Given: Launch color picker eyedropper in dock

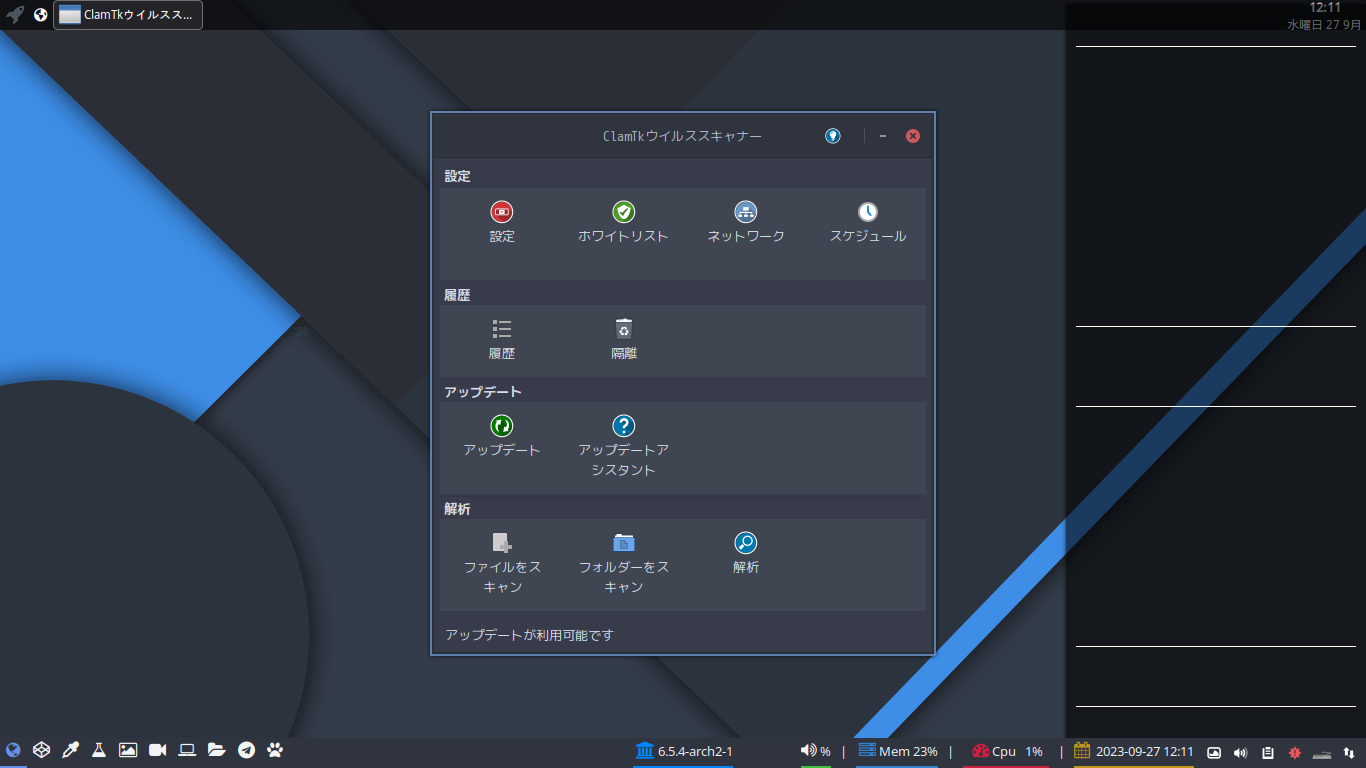Looking at the screenshot, I should tap(71, 750).
